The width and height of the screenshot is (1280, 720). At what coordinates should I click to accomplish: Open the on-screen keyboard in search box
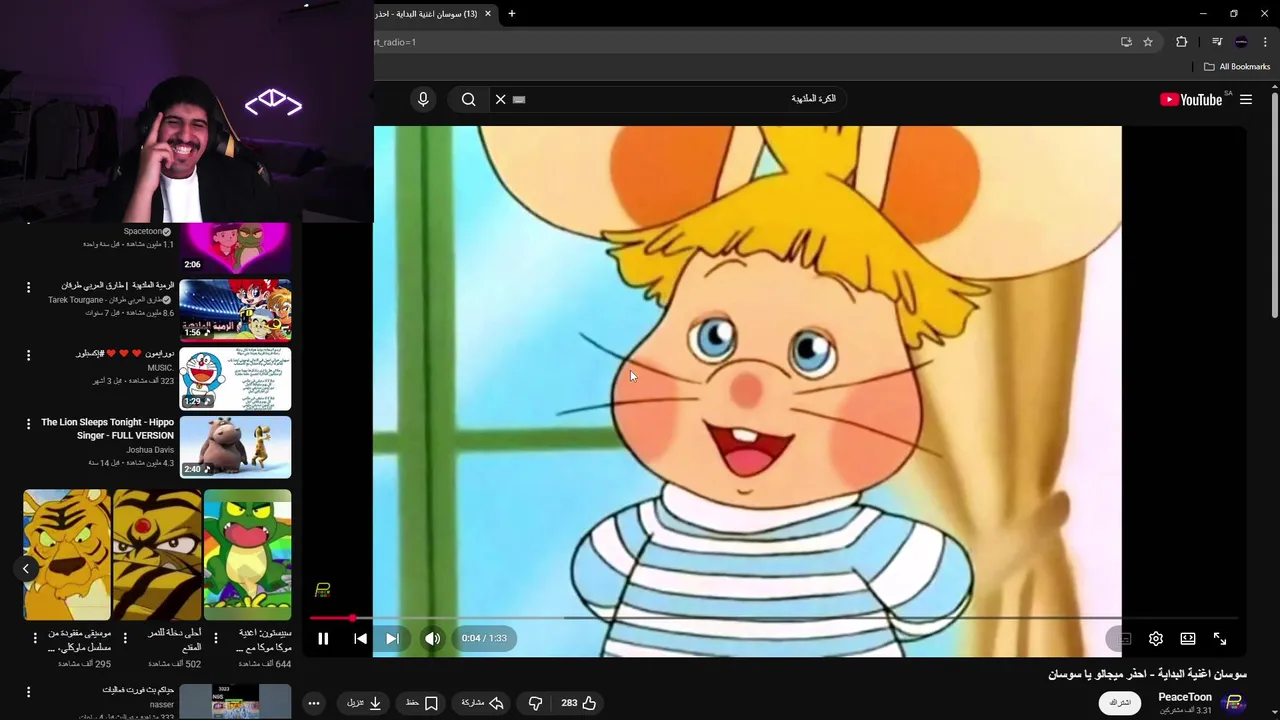[x=519, y=99]
